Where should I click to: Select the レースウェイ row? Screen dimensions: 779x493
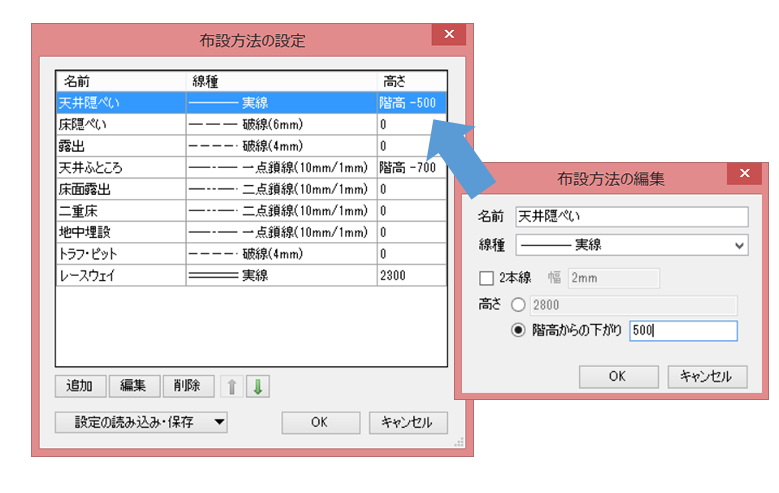click(251, 275)
